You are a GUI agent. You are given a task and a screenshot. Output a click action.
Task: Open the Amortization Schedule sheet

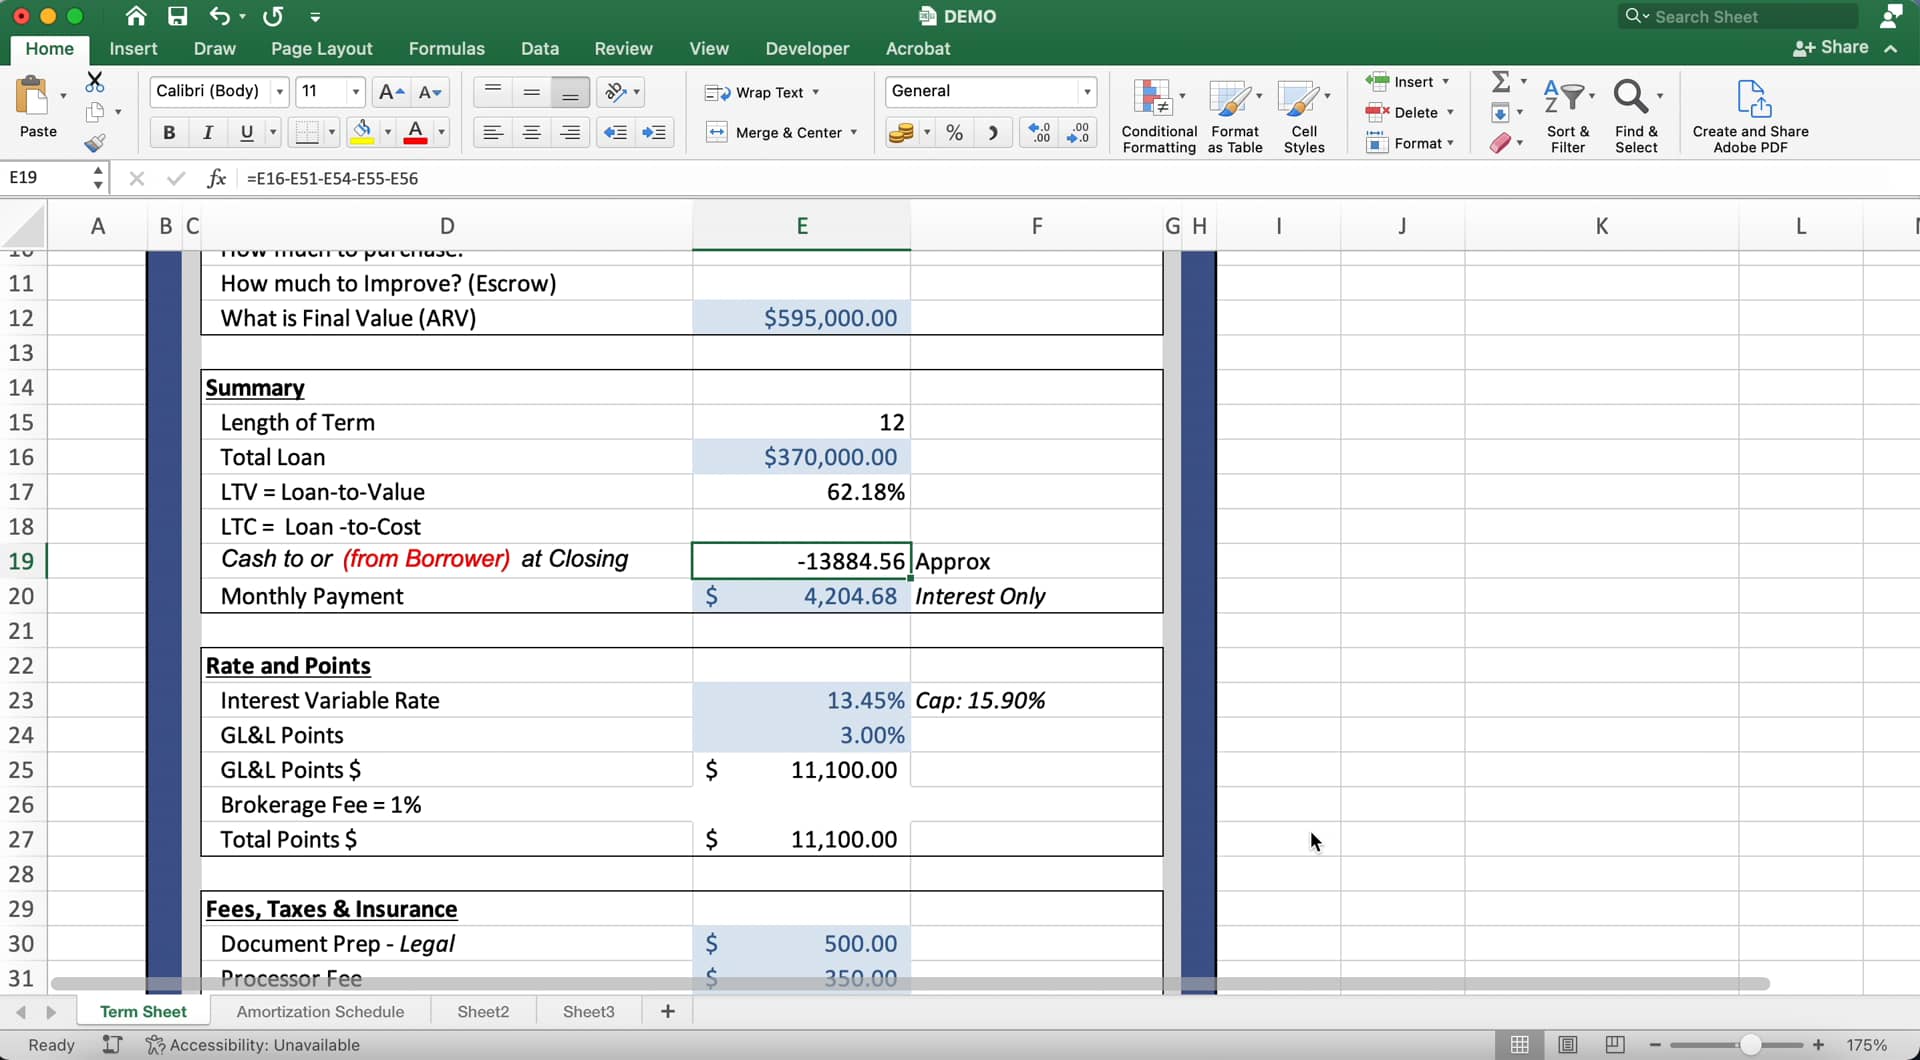coord(320,1011)
